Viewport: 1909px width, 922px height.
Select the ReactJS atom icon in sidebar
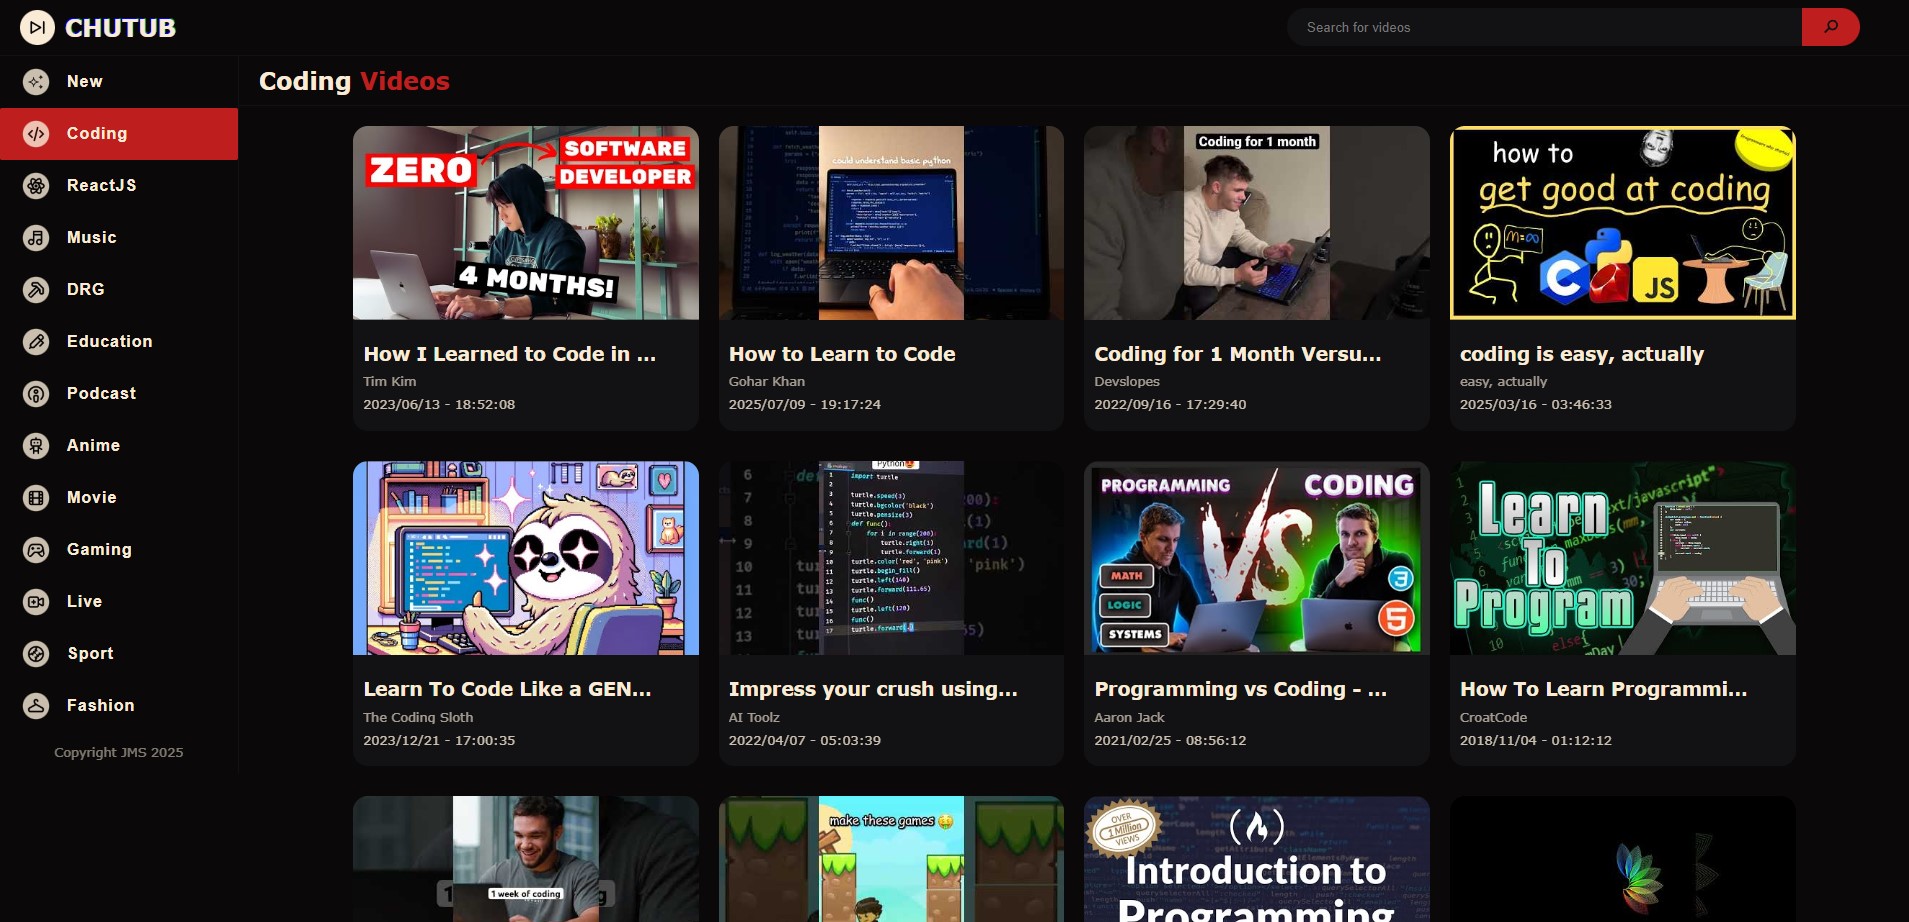coord(36,185)
